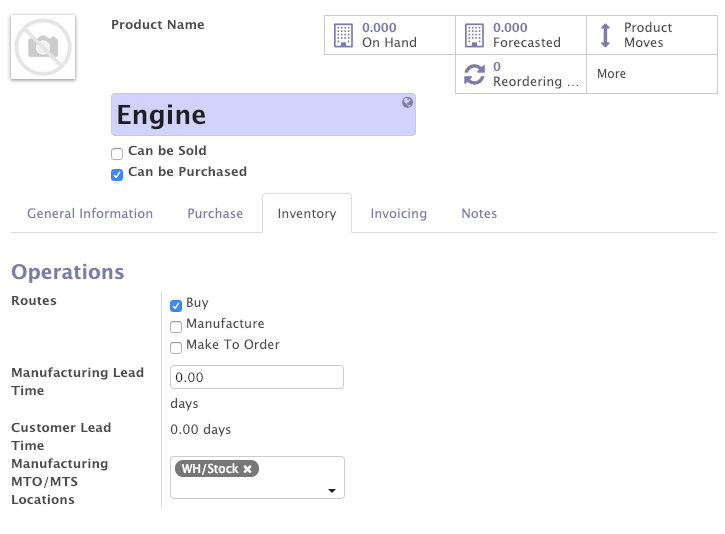Open the Product Moves text

pos(648,35)
